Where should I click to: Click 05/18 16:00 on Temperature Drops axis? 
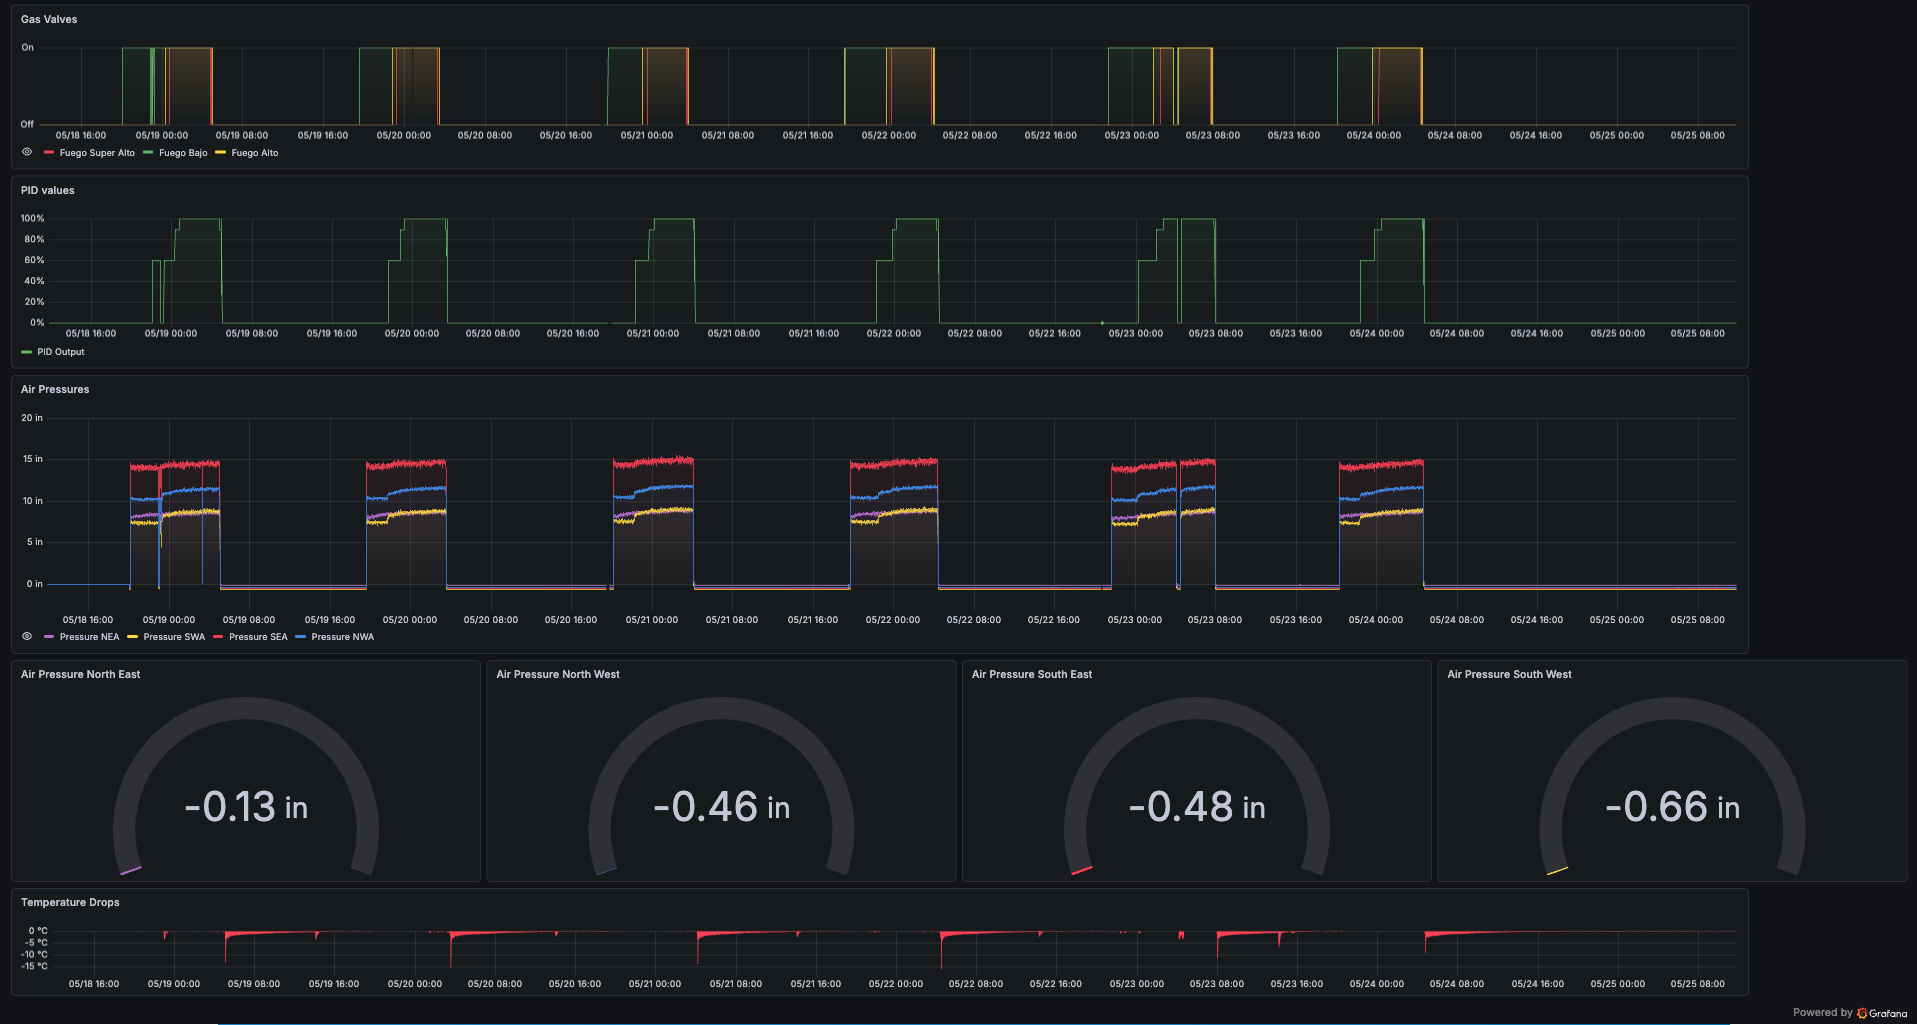(x=94, y=984)
